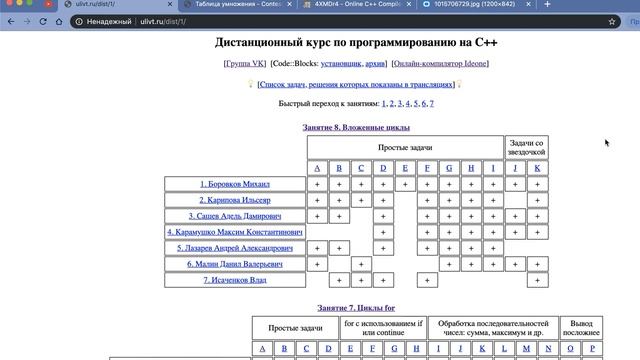
Task: Open student 6. Малин Данил Валерьевич link
Action: (x=235, y=264)
